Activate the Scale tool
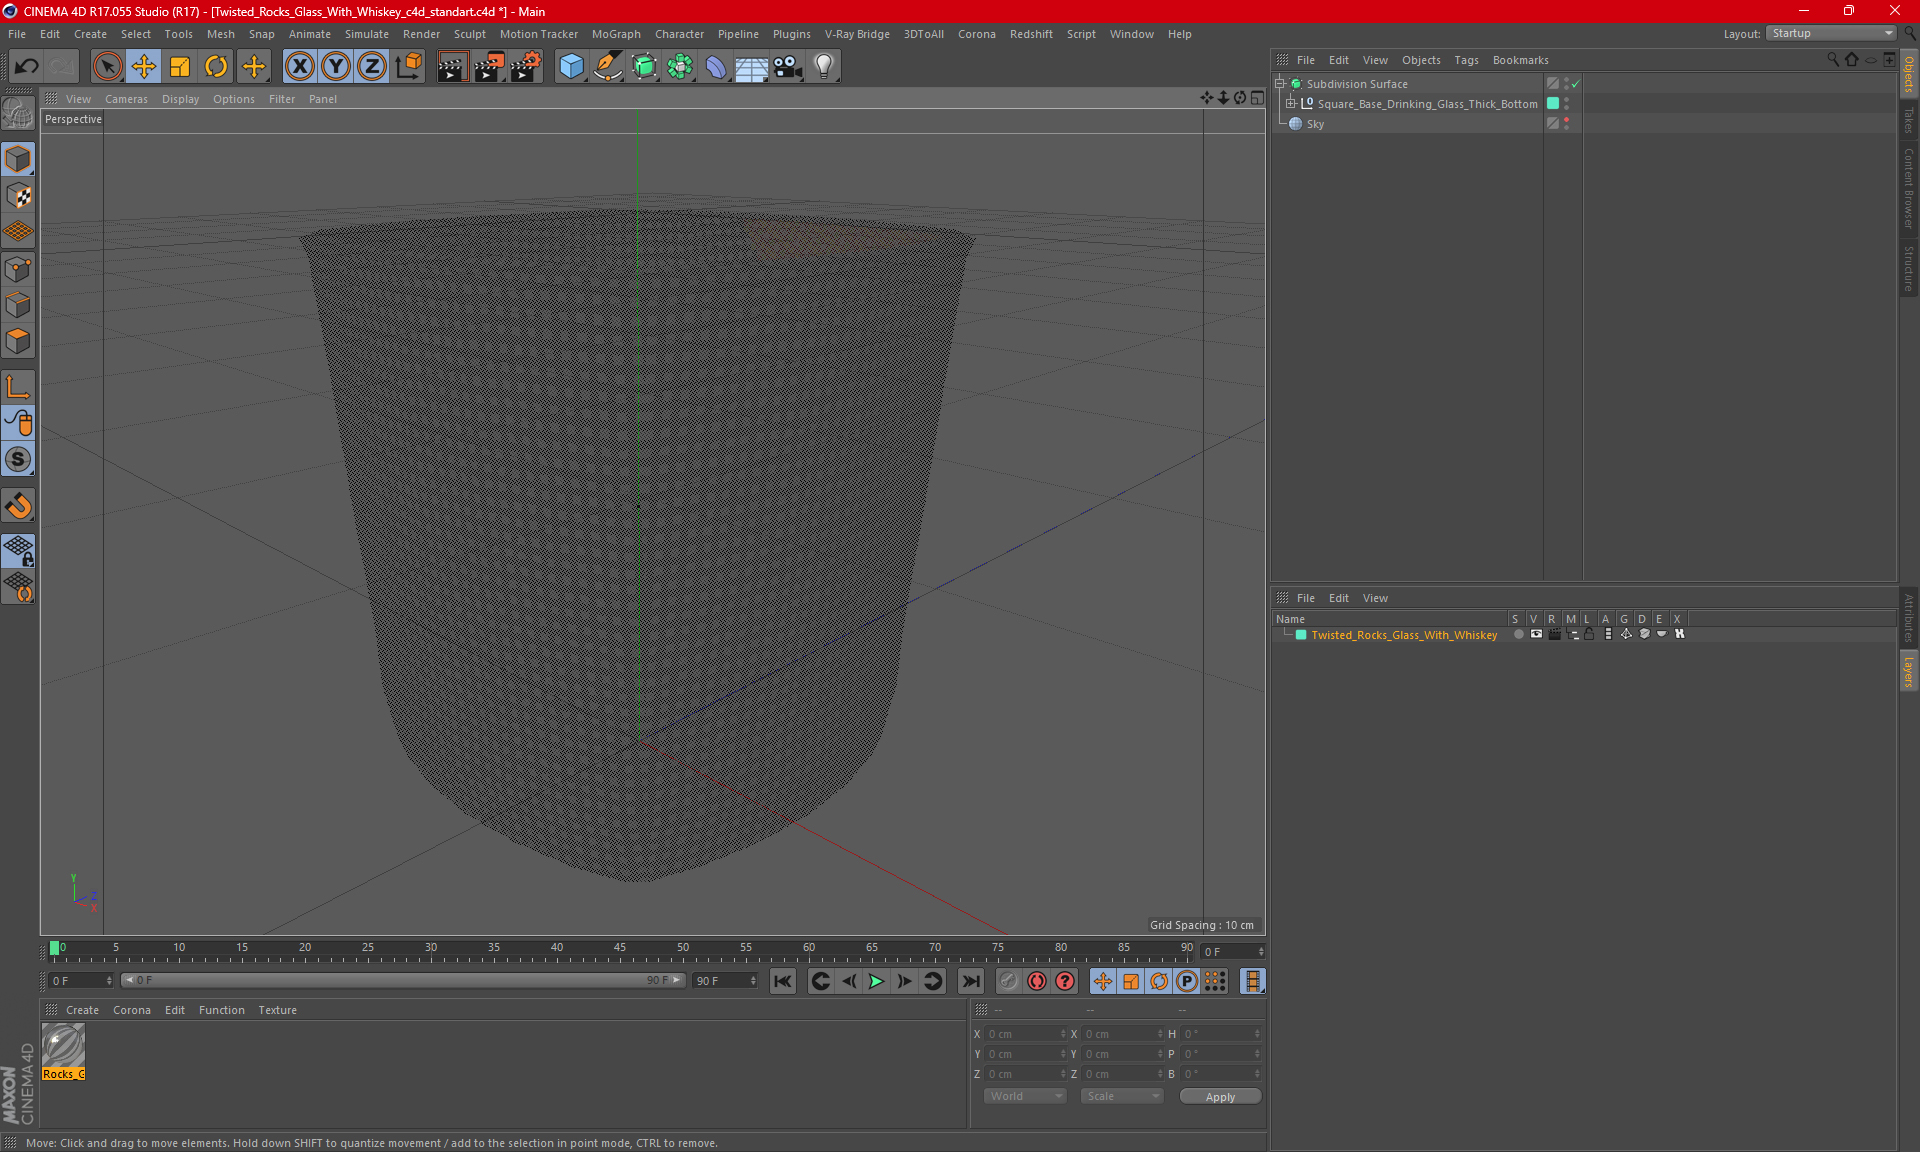The width and height of the screenshot is (1920, 1152). tap(180, 66)
